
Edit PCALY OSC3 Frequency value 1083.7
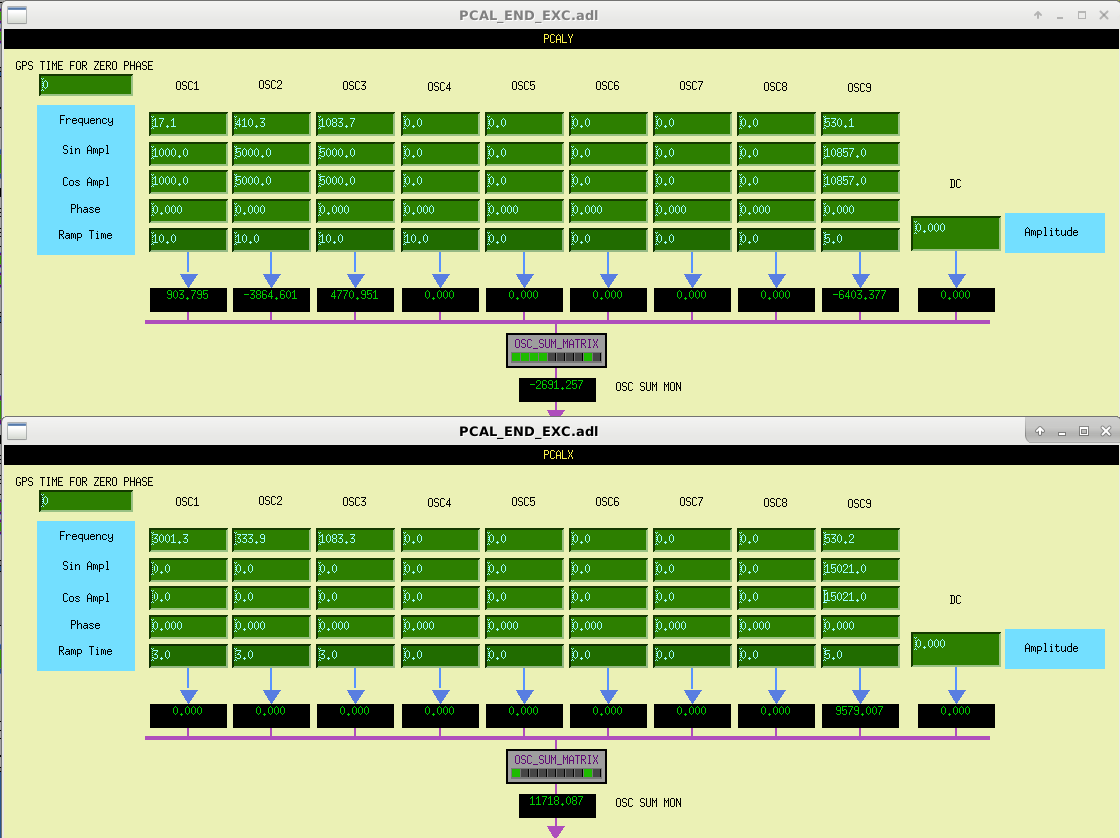tap(356, 123)
